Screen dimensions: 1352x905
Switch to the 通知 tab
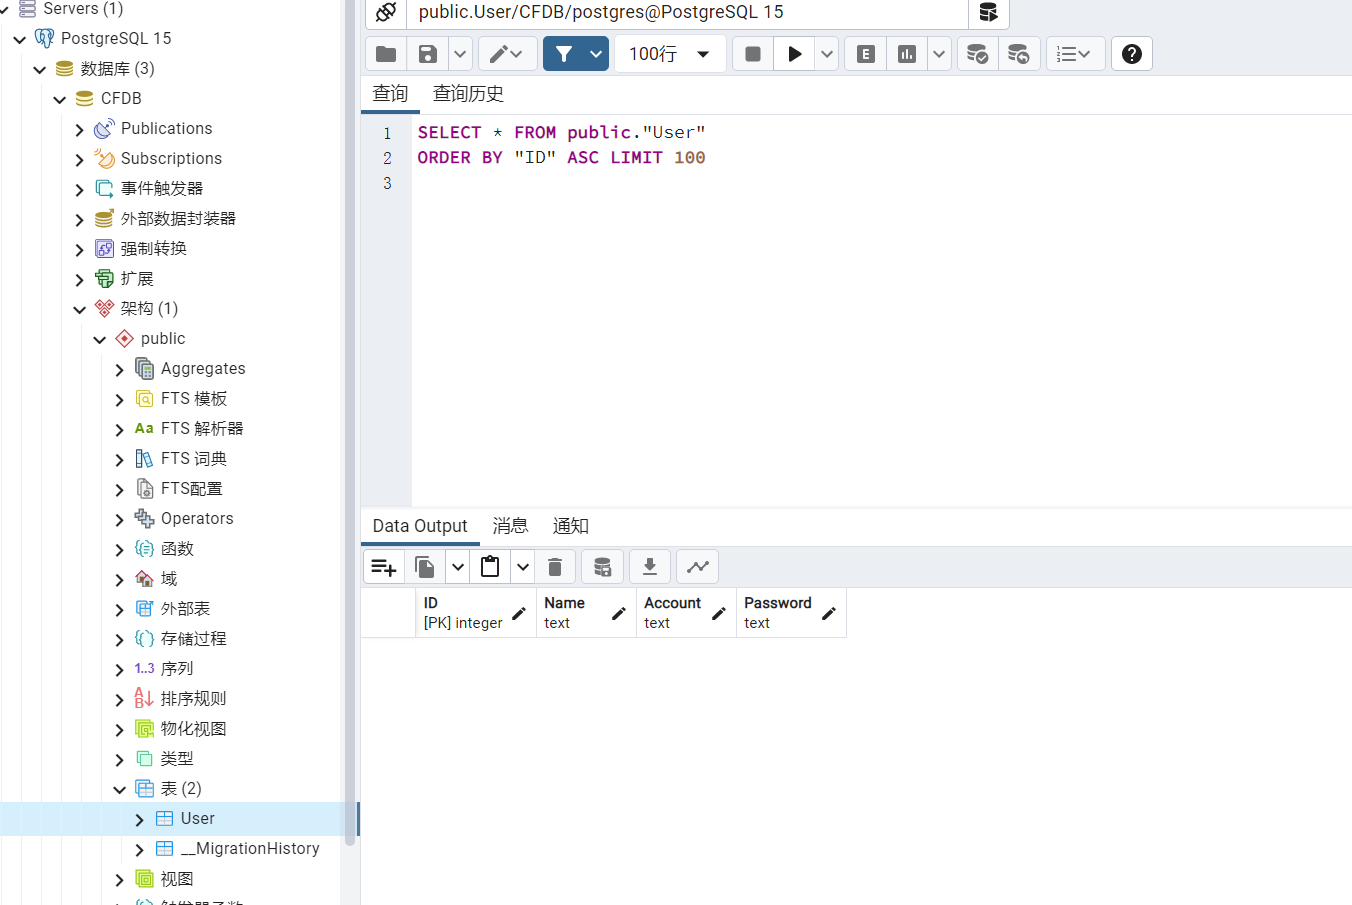tap(571, 526)
